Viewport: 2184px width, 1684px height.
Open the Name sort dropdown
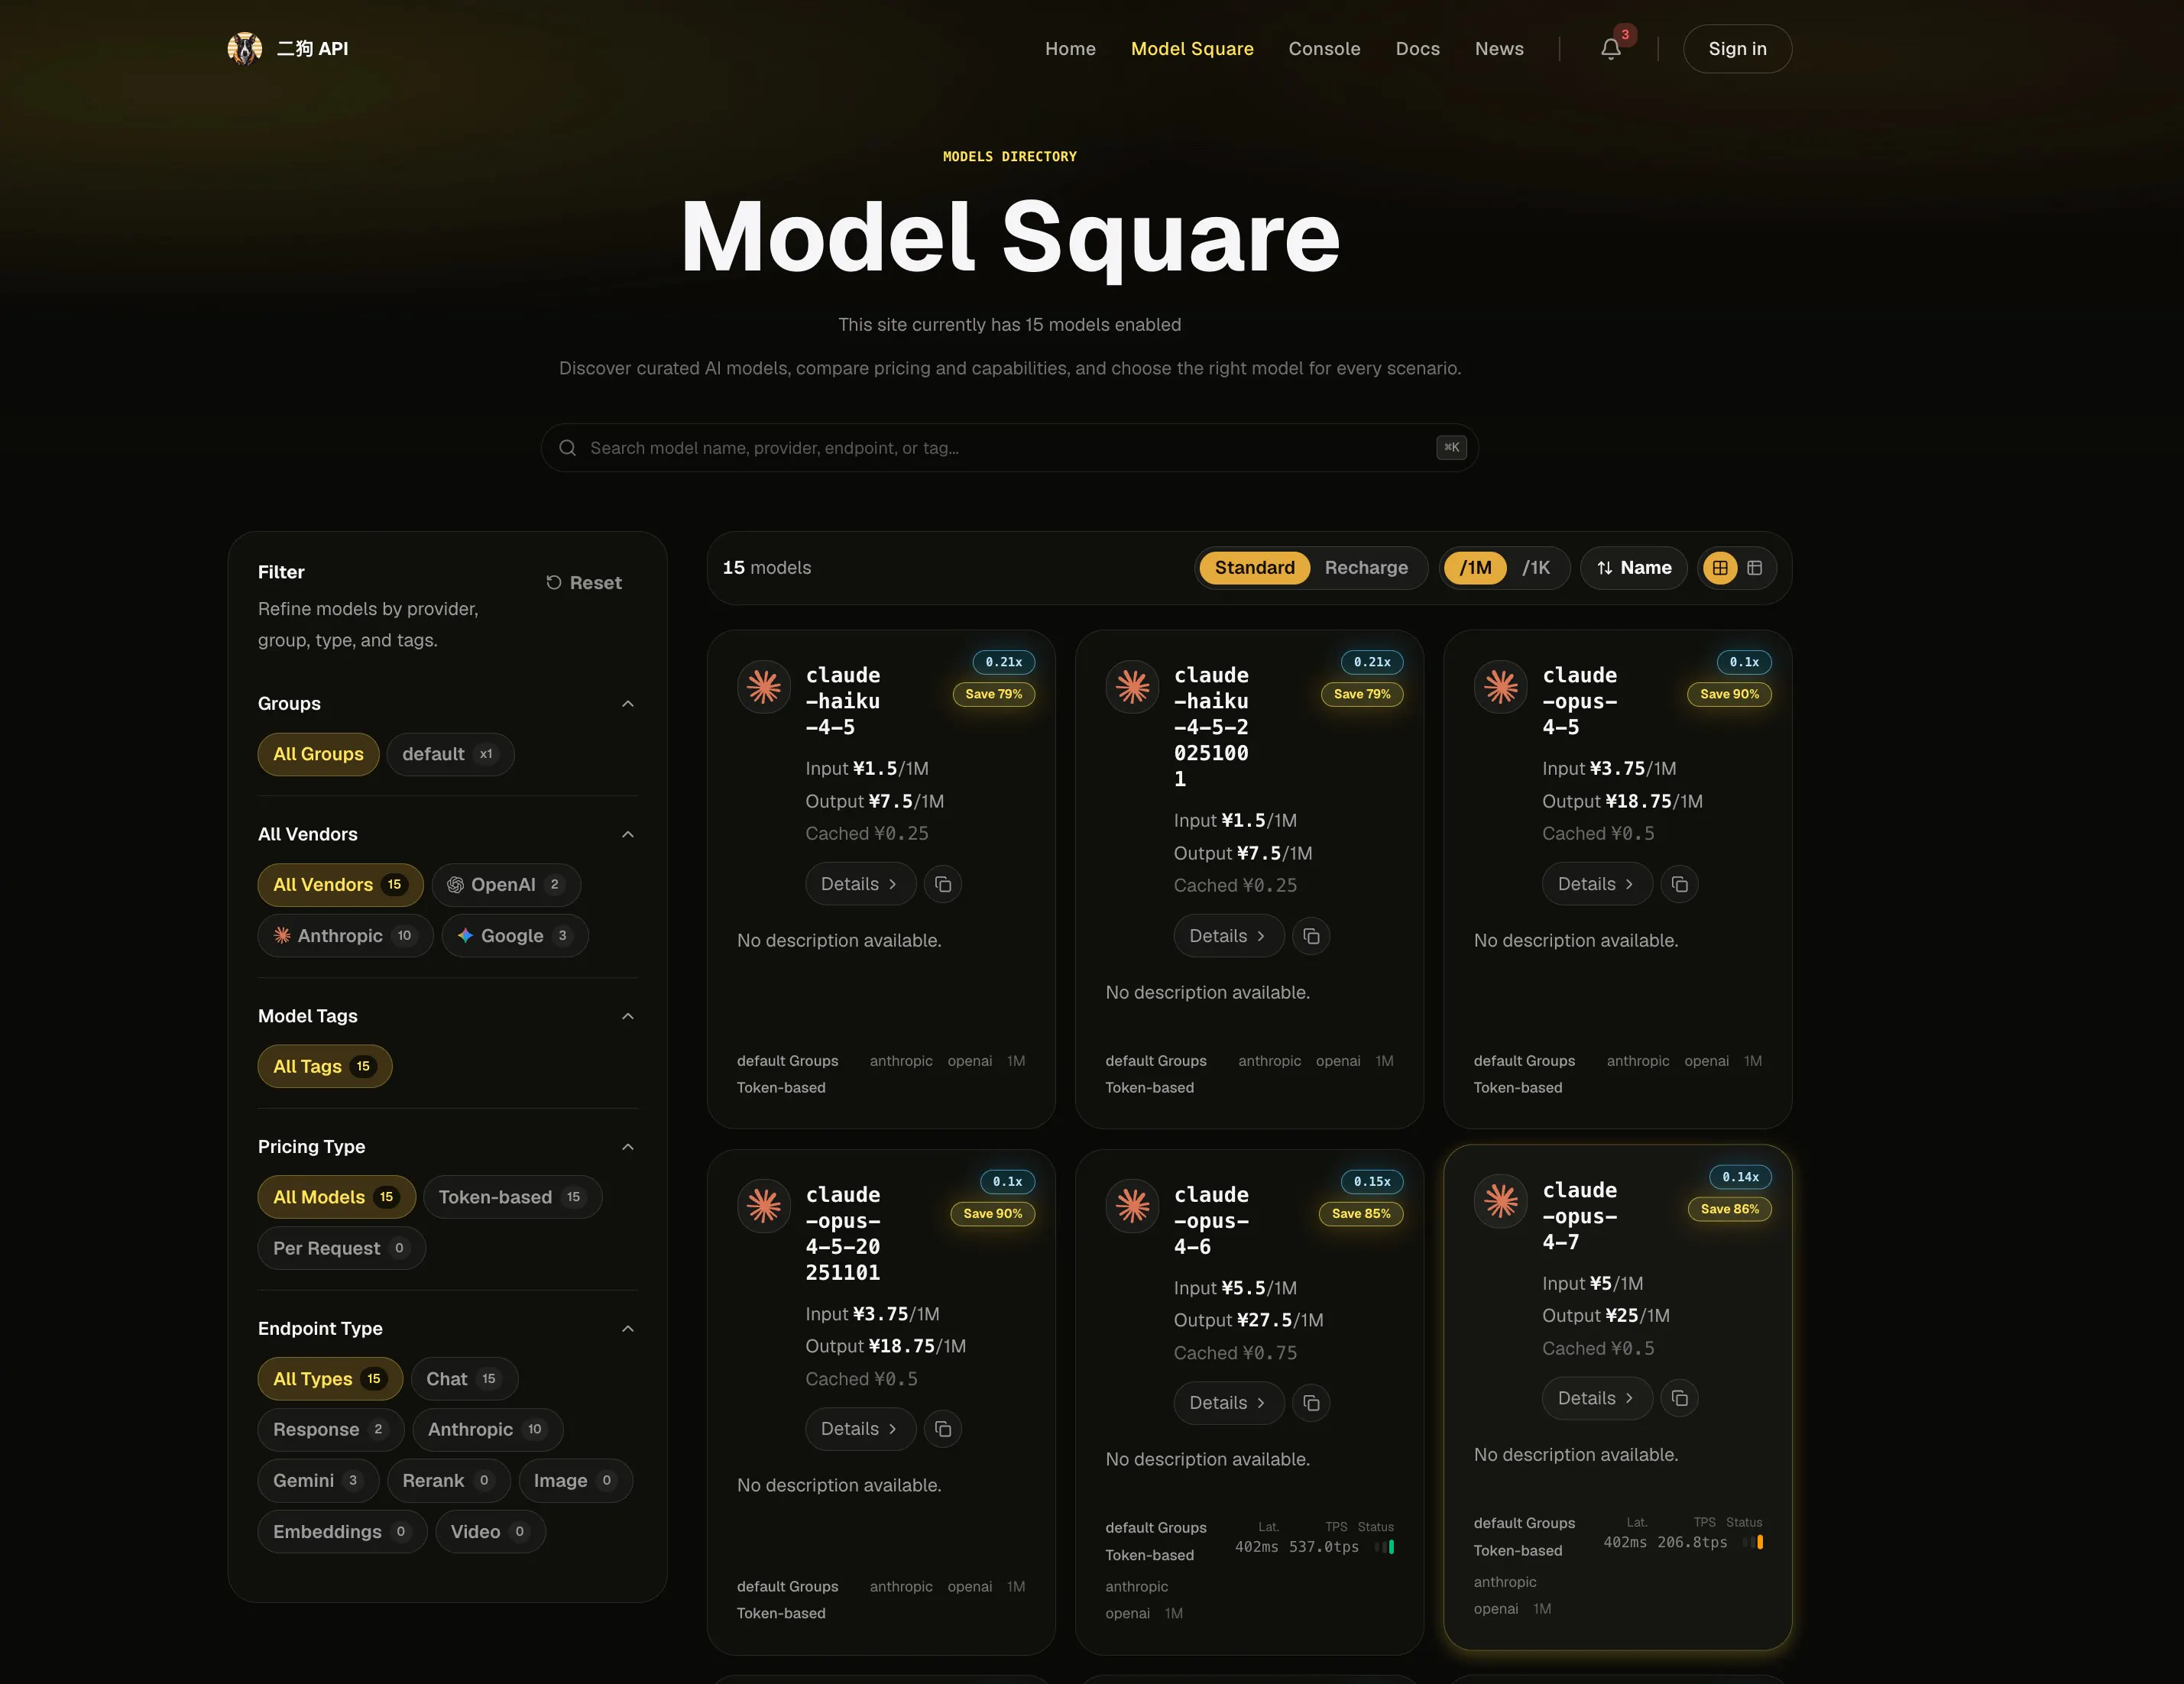[x=1633, y=568]
